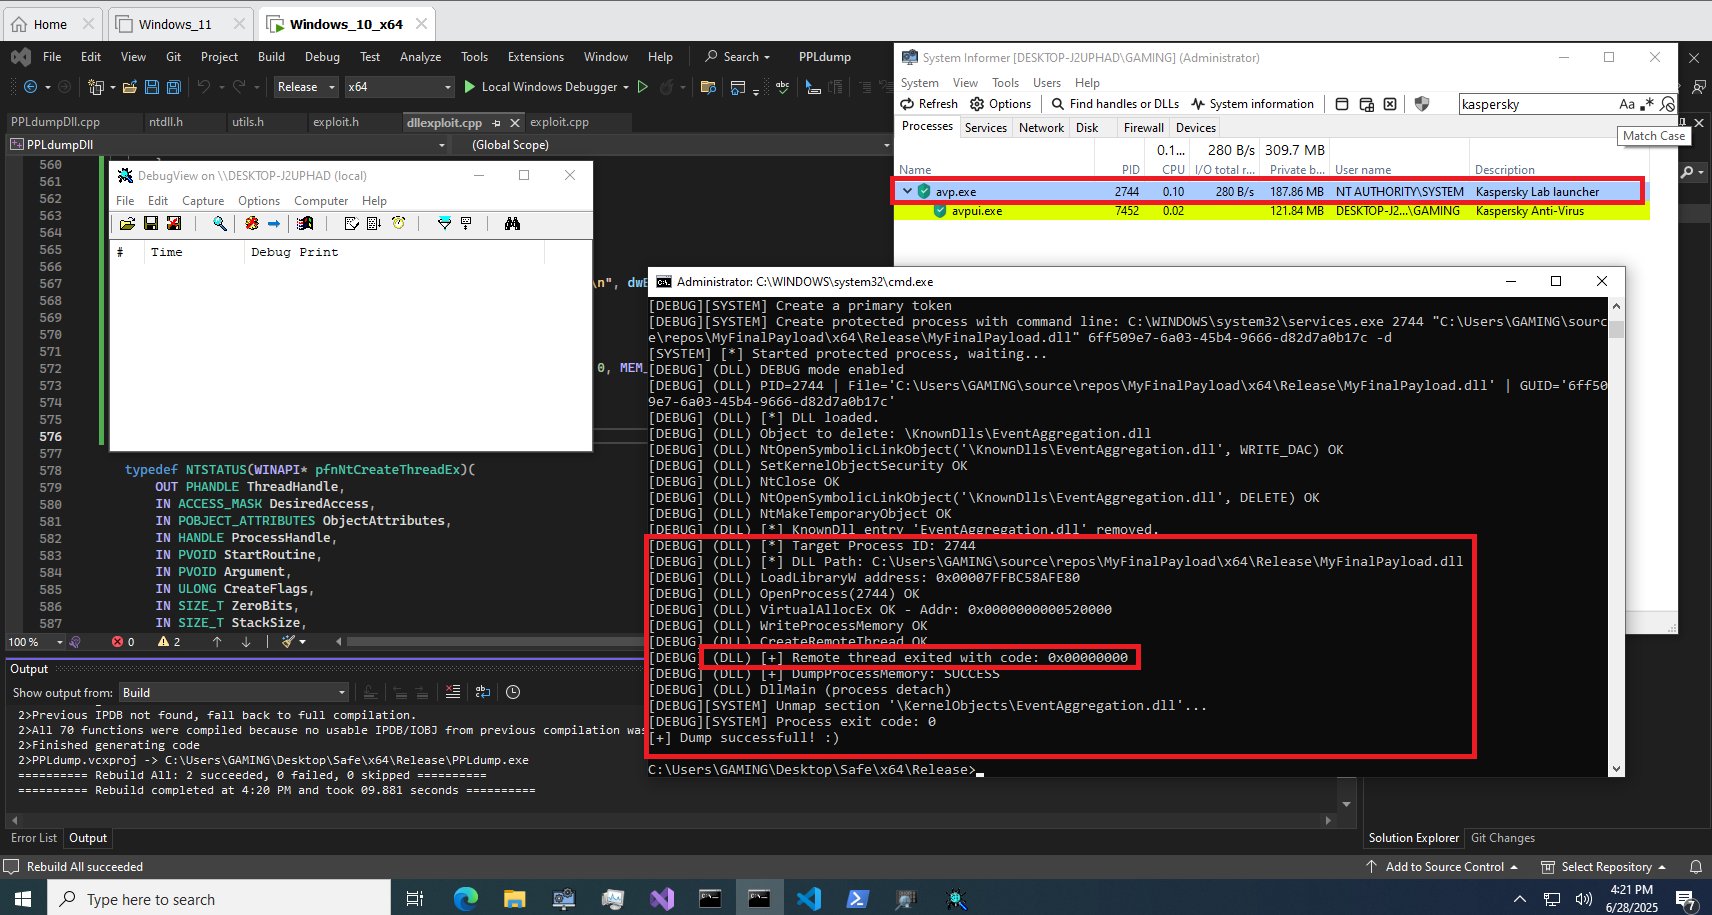This screenshot has height=915, width=1712.
Task: Switch to the Services tab in System Informer
Action: click(x=985, y=128)
